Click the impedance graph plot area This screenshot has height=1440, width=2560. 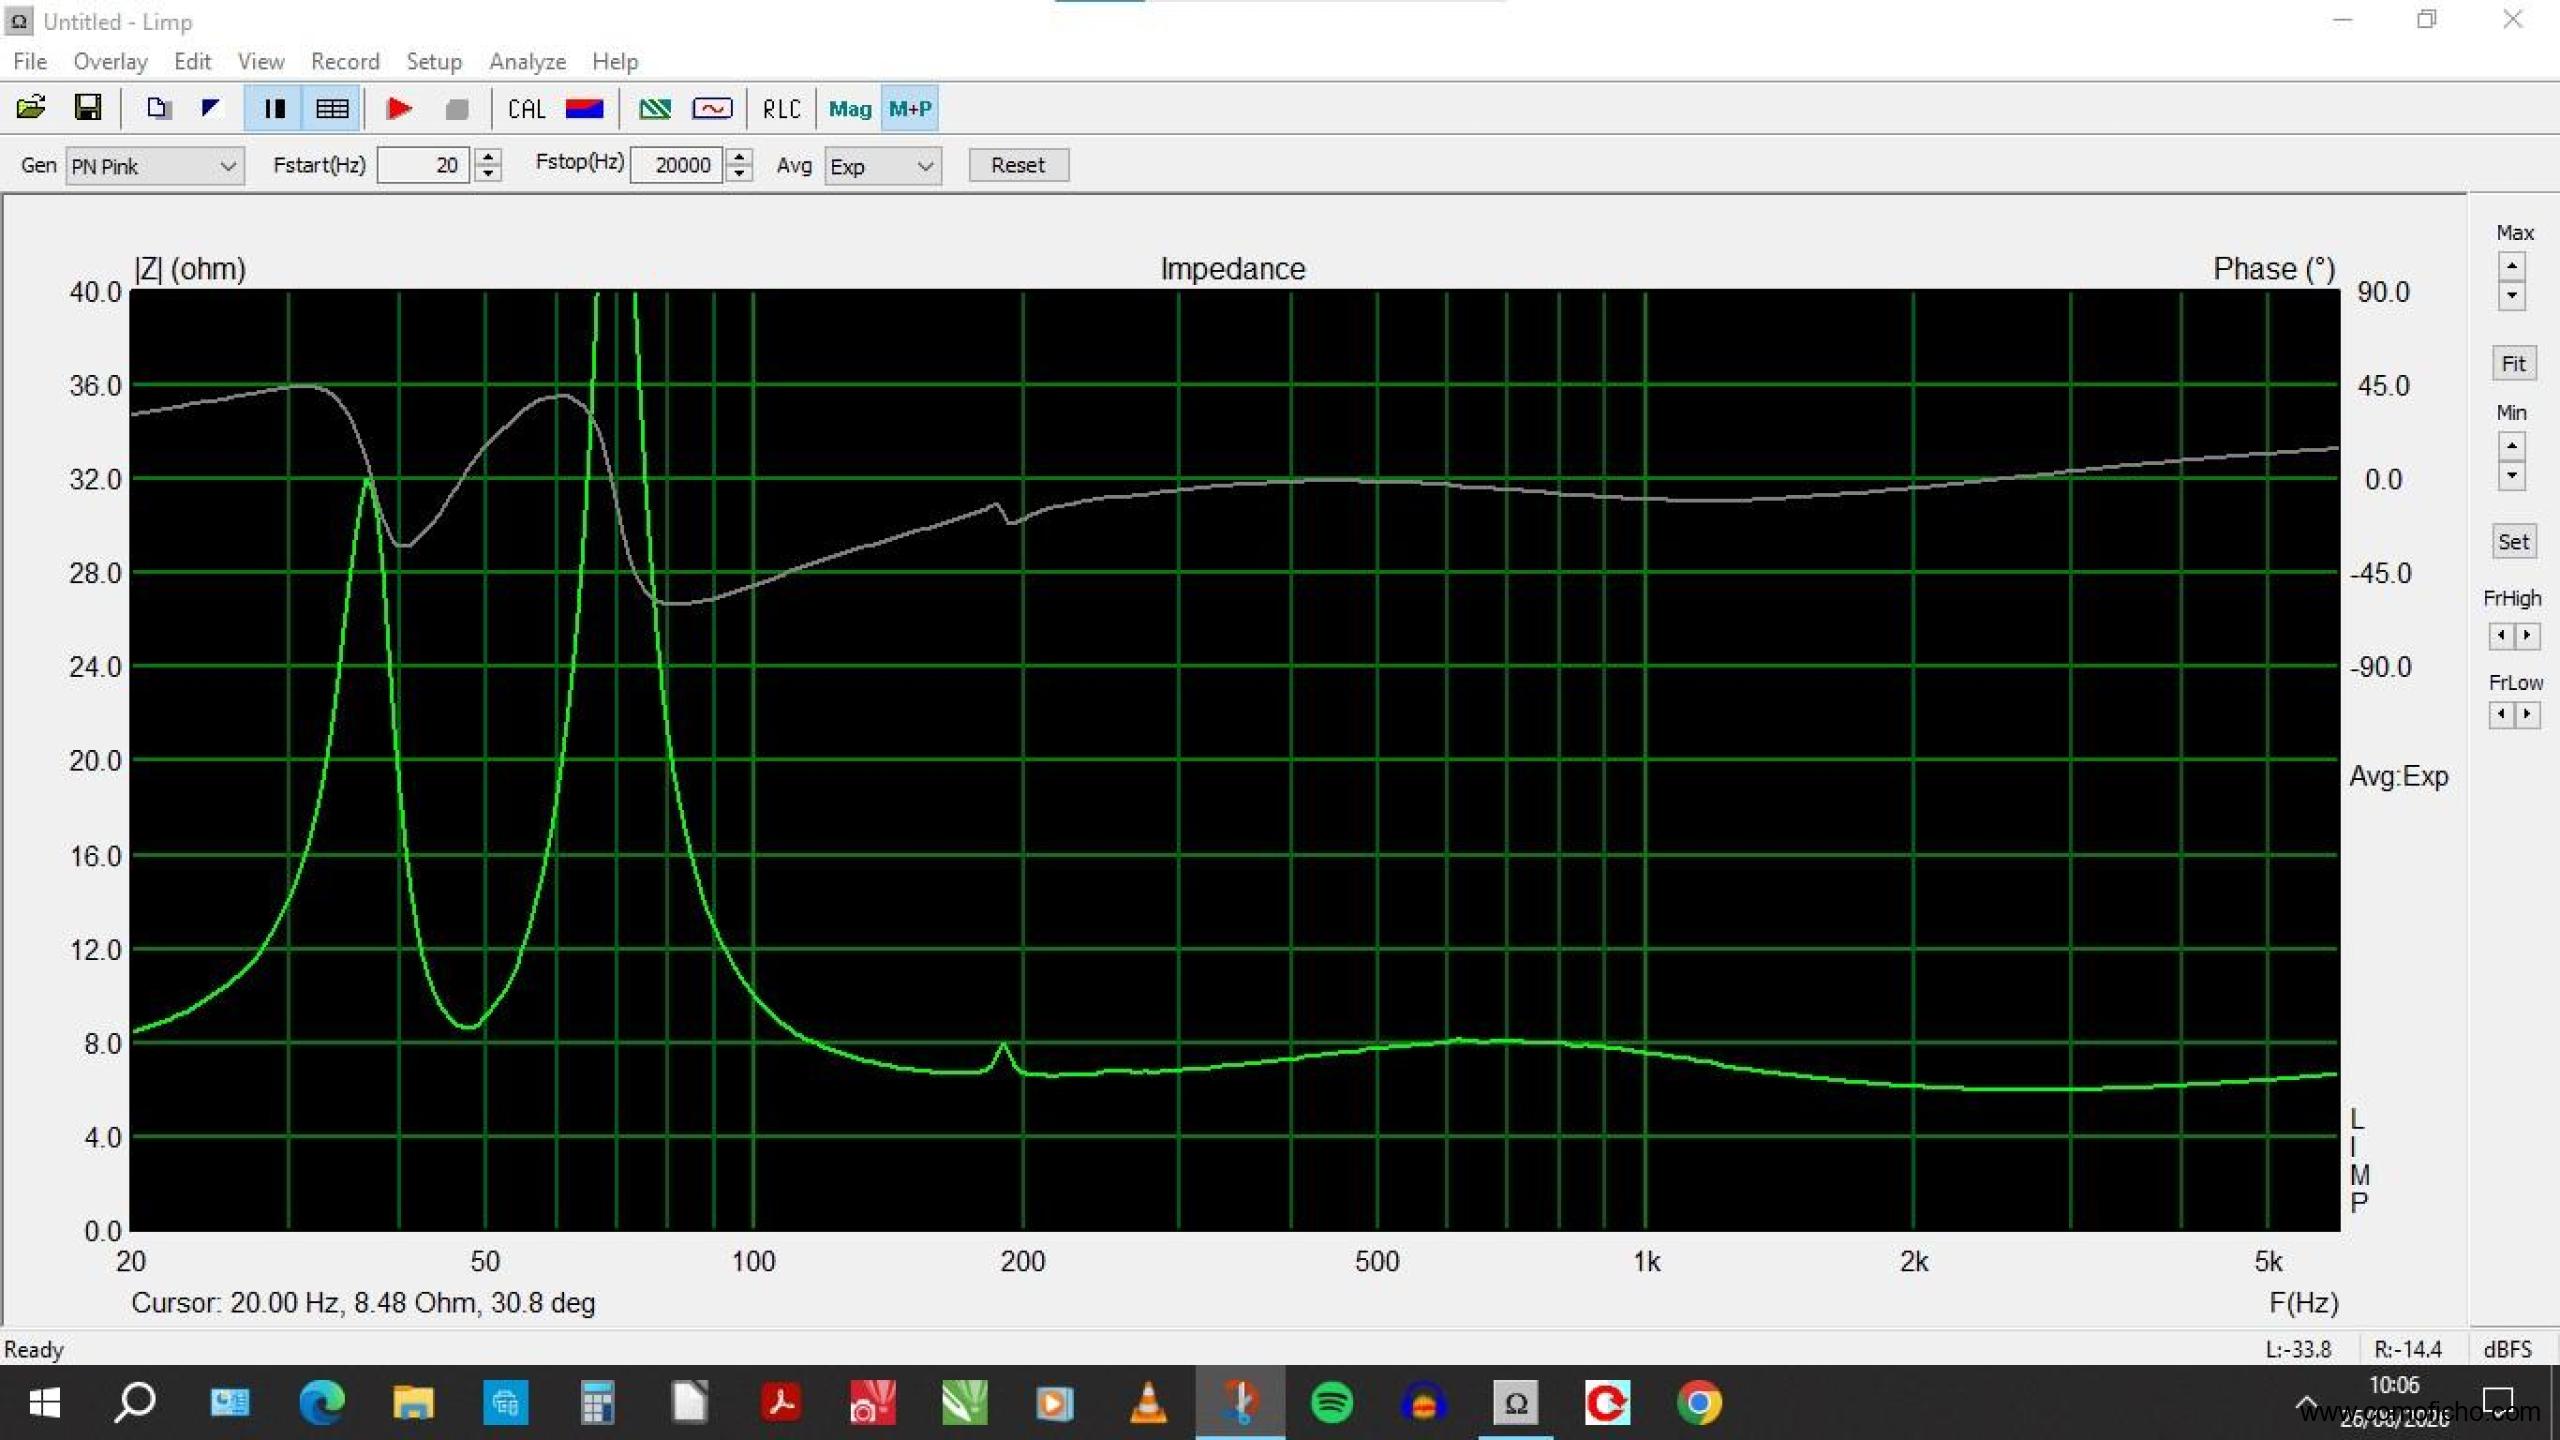[x=1234, y=760]
